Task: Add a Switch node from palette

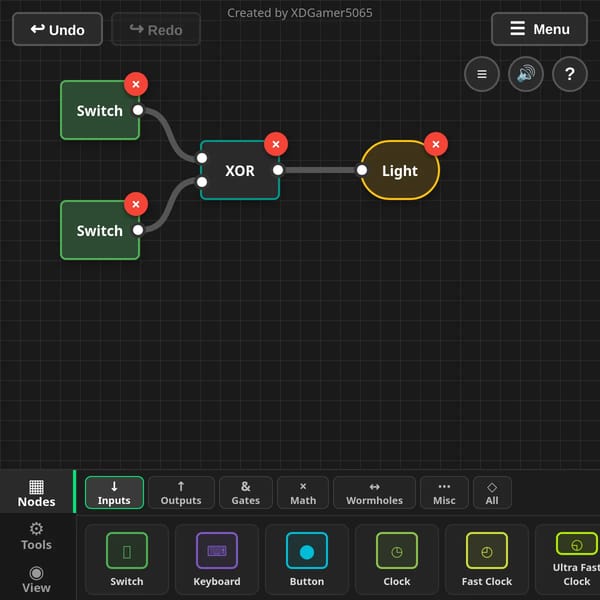Action: [127, 559]
